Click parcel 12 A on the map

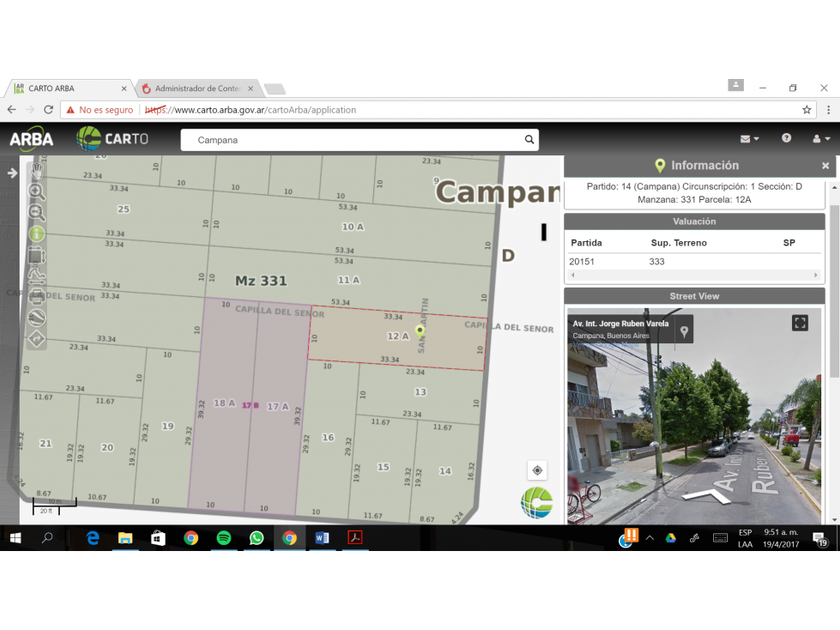pos(397,337)
